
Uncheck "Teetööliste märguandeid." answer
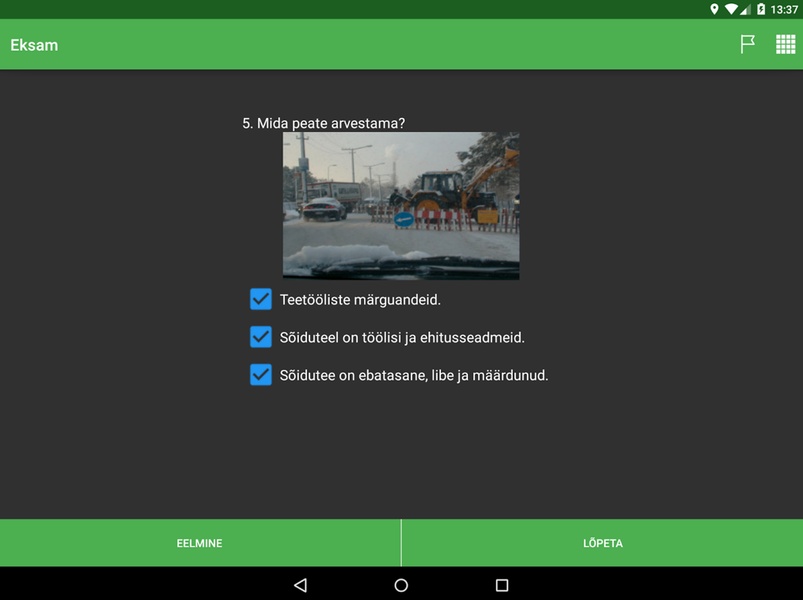261,299
